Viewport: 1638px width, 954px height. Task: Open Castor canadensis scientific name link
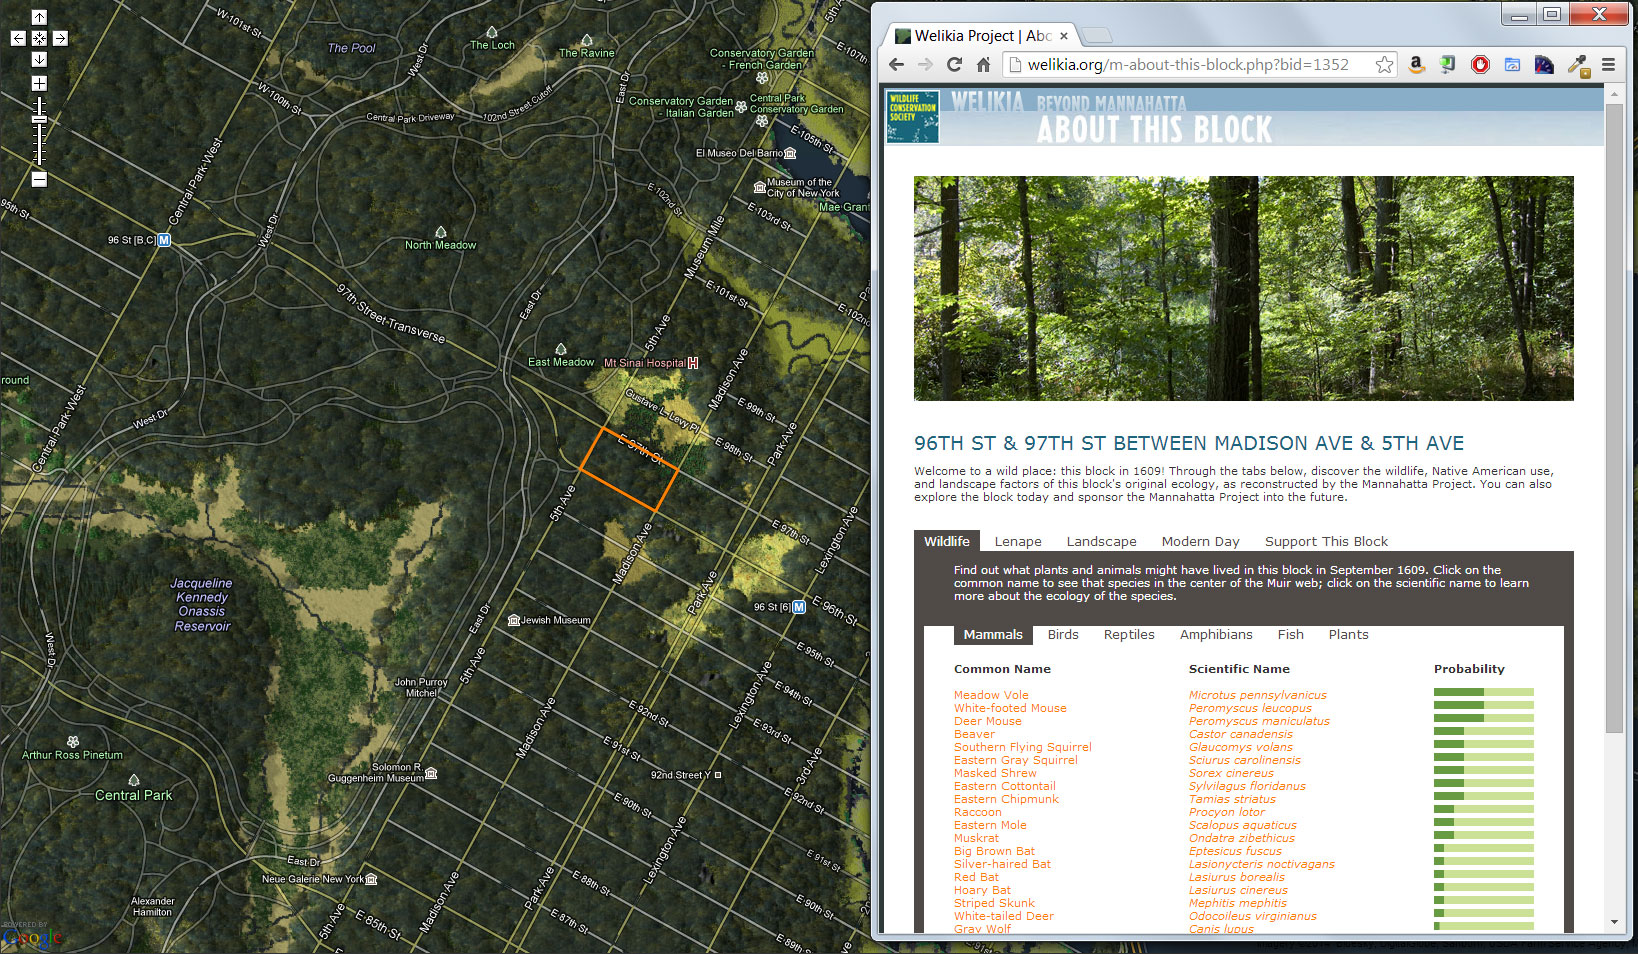tap(1241, 734)
